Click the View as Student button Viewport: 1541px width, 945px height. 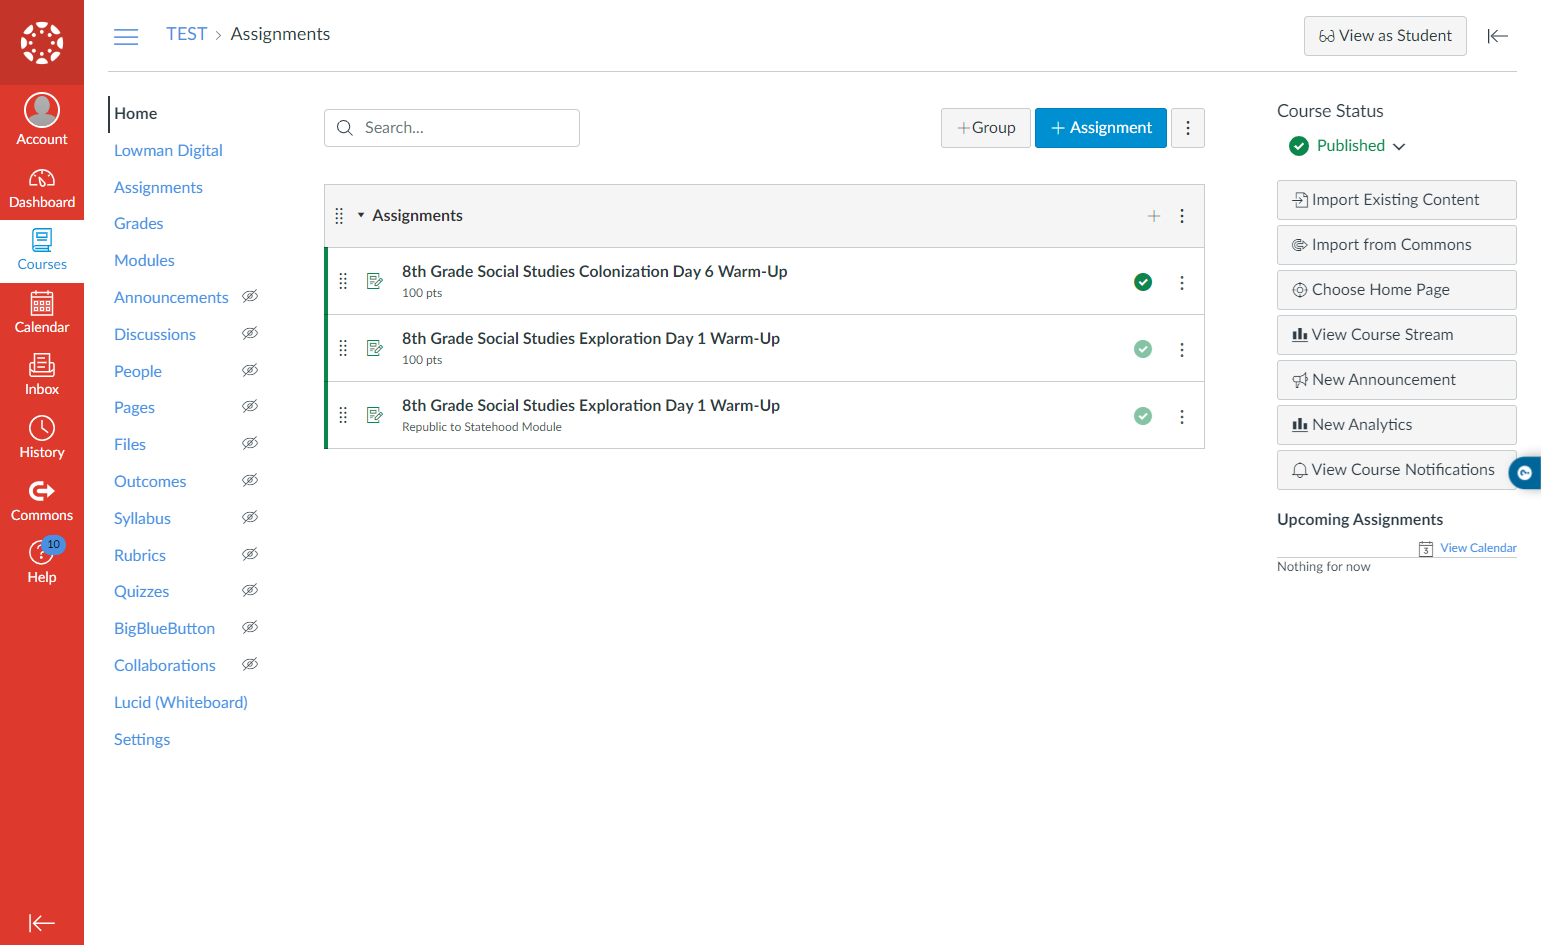pyautogui.click(x=1385, y=36)
